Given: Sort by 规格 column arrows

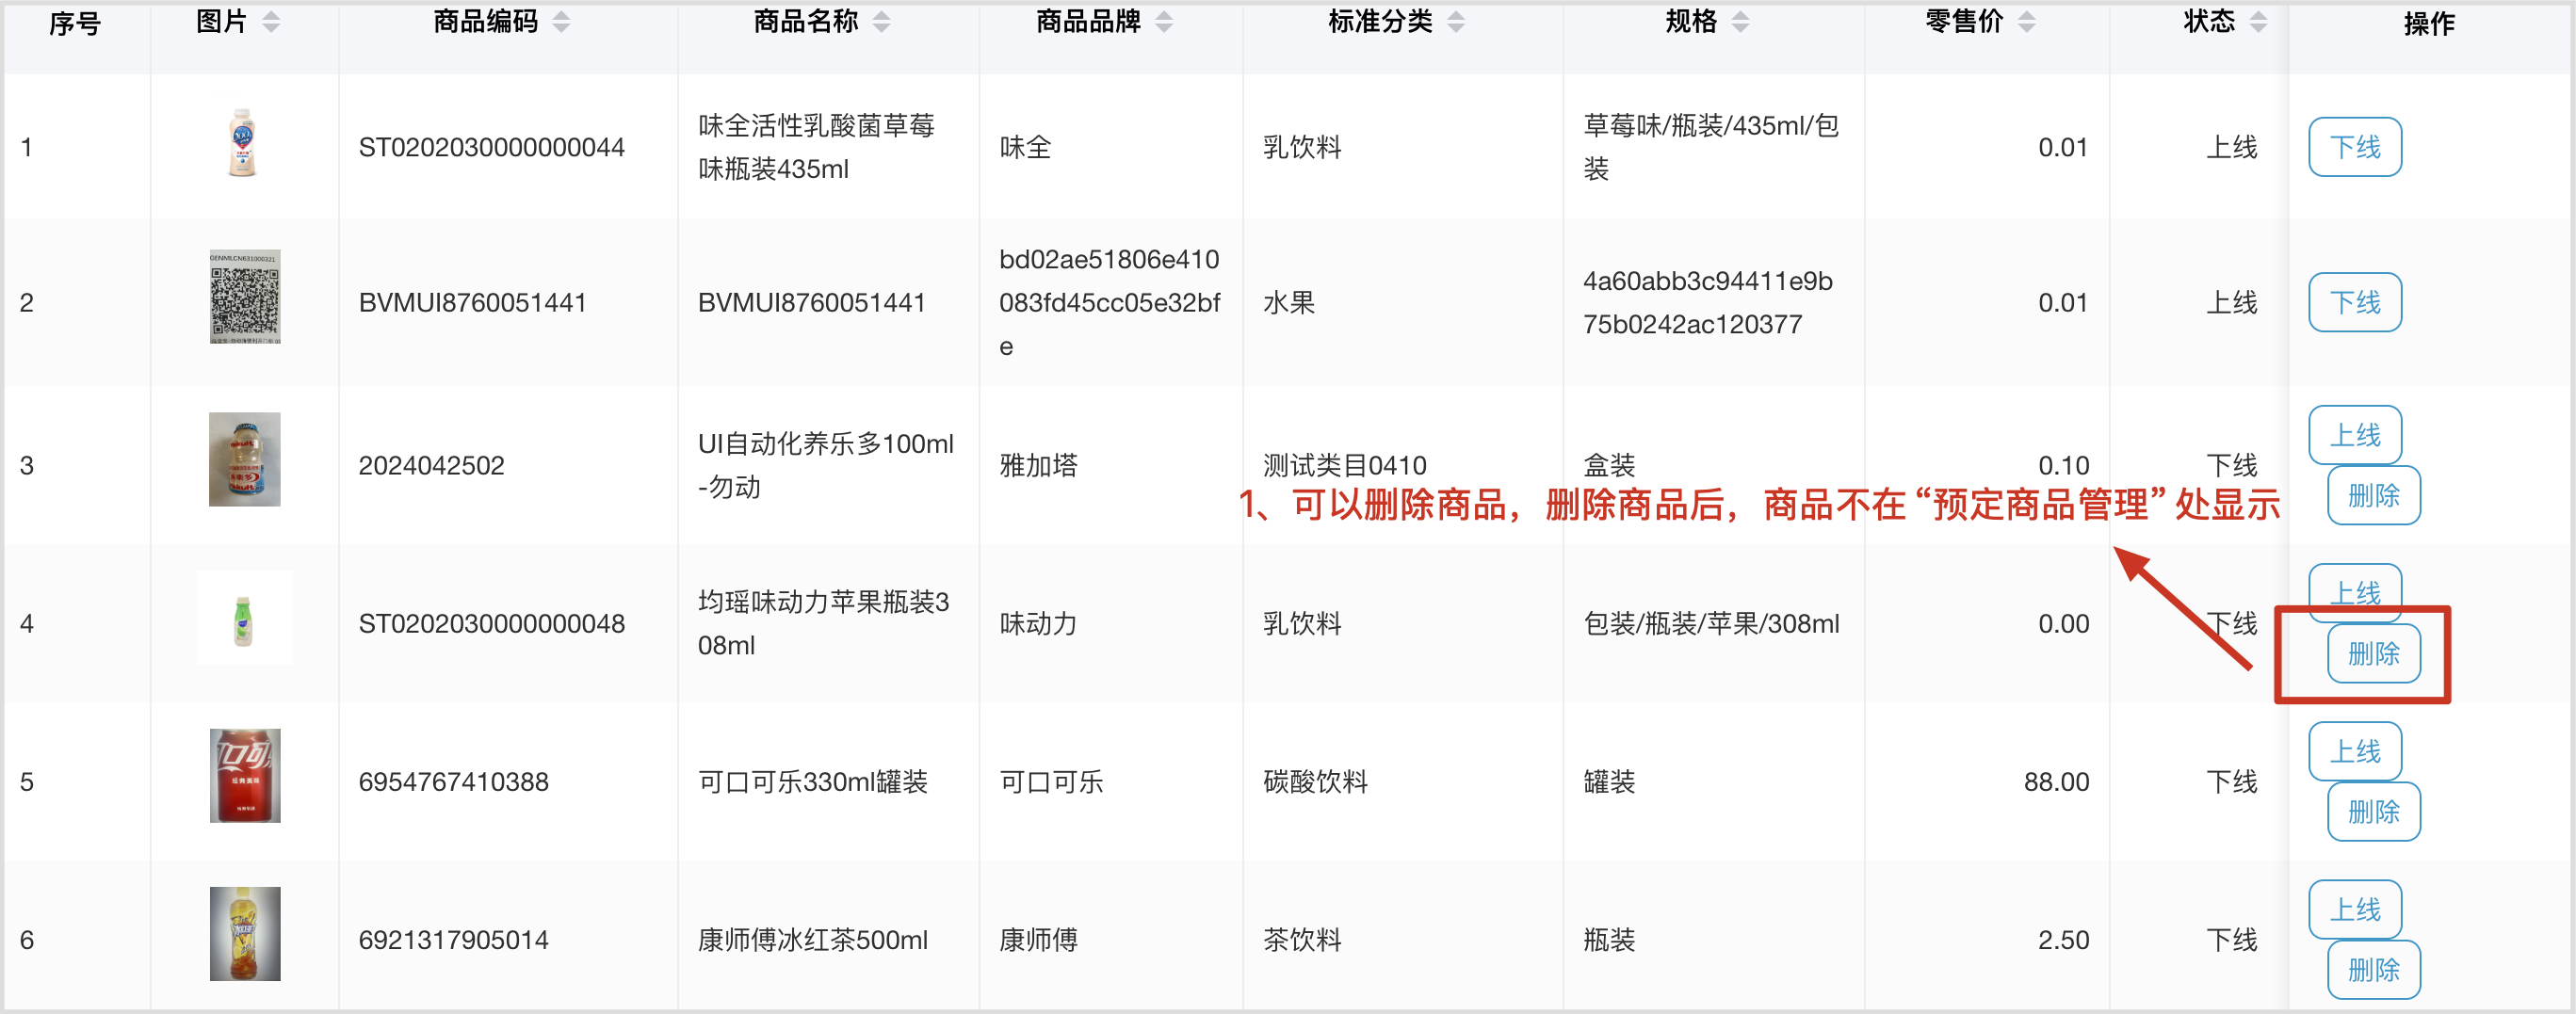Looking at the screenshot, I should (1741, 22).
